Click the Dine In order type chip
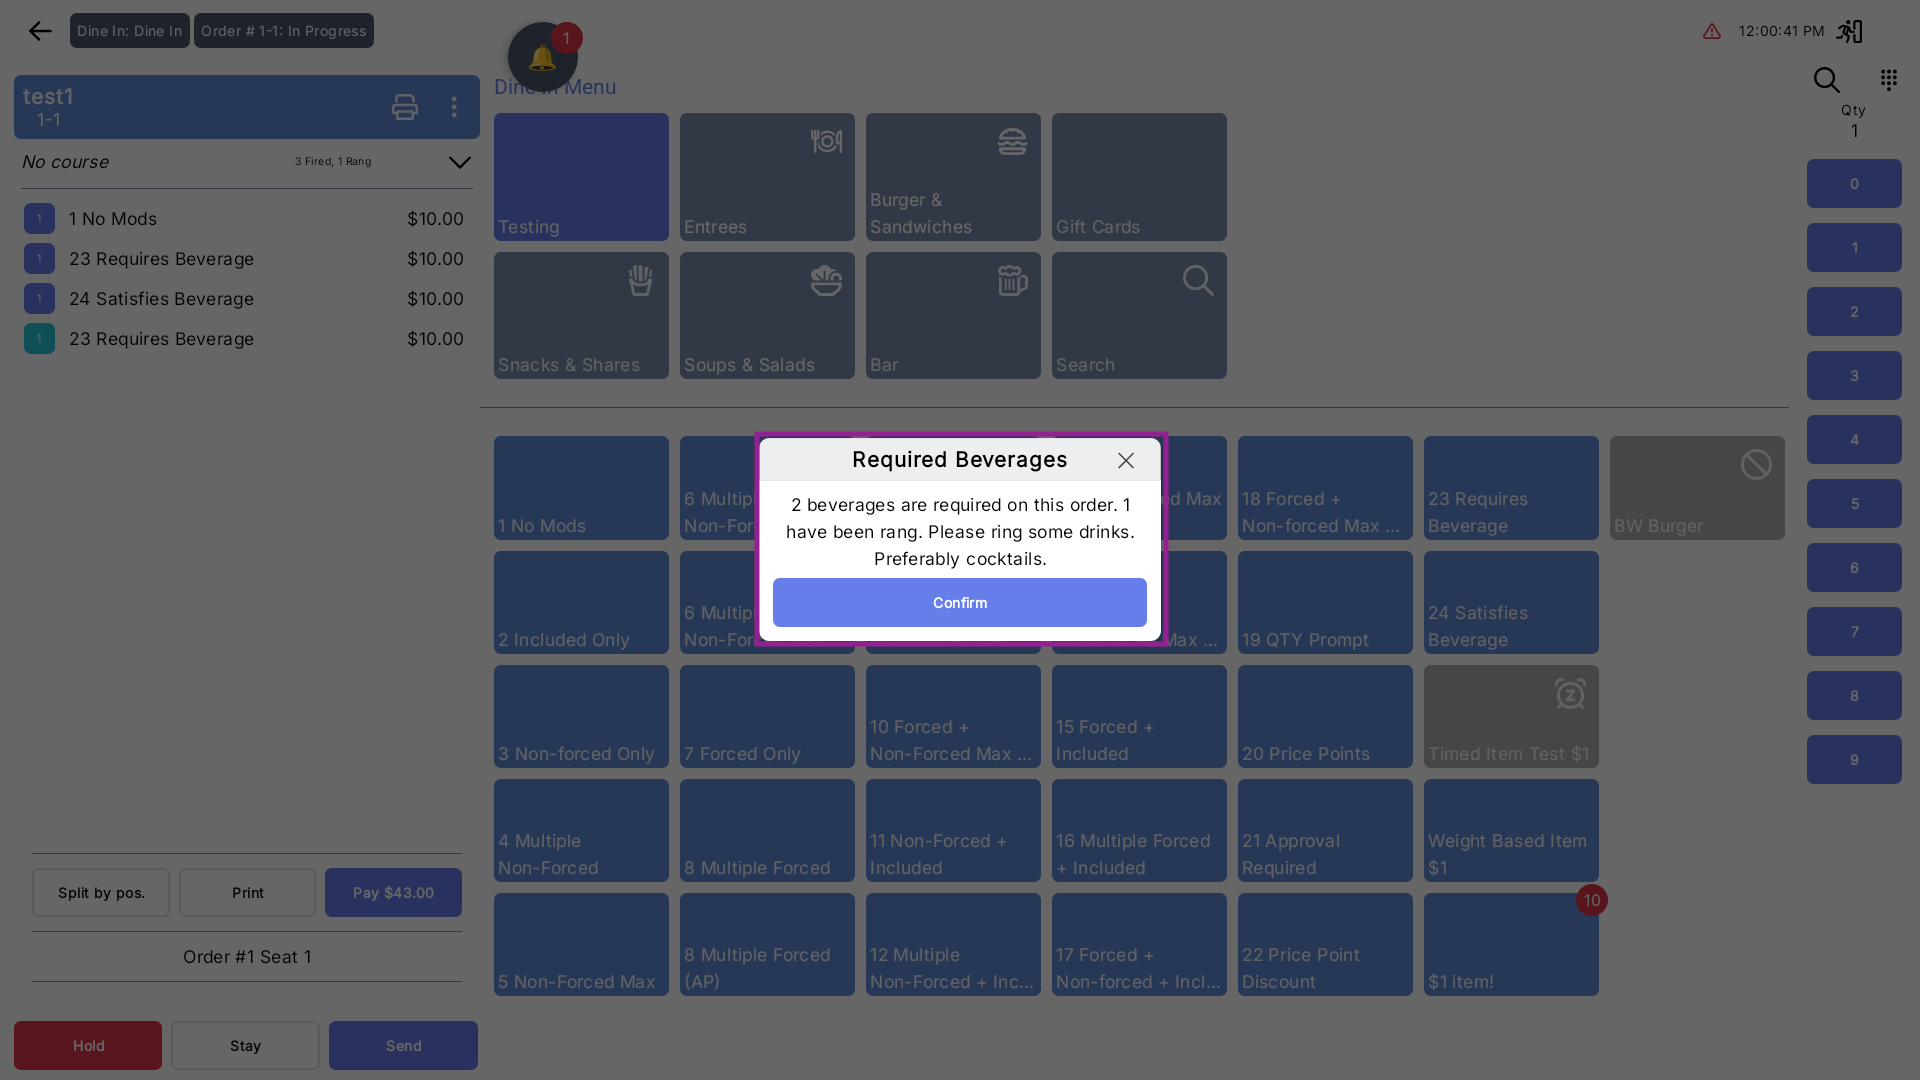1920x1080 pixels. (129, 31)
